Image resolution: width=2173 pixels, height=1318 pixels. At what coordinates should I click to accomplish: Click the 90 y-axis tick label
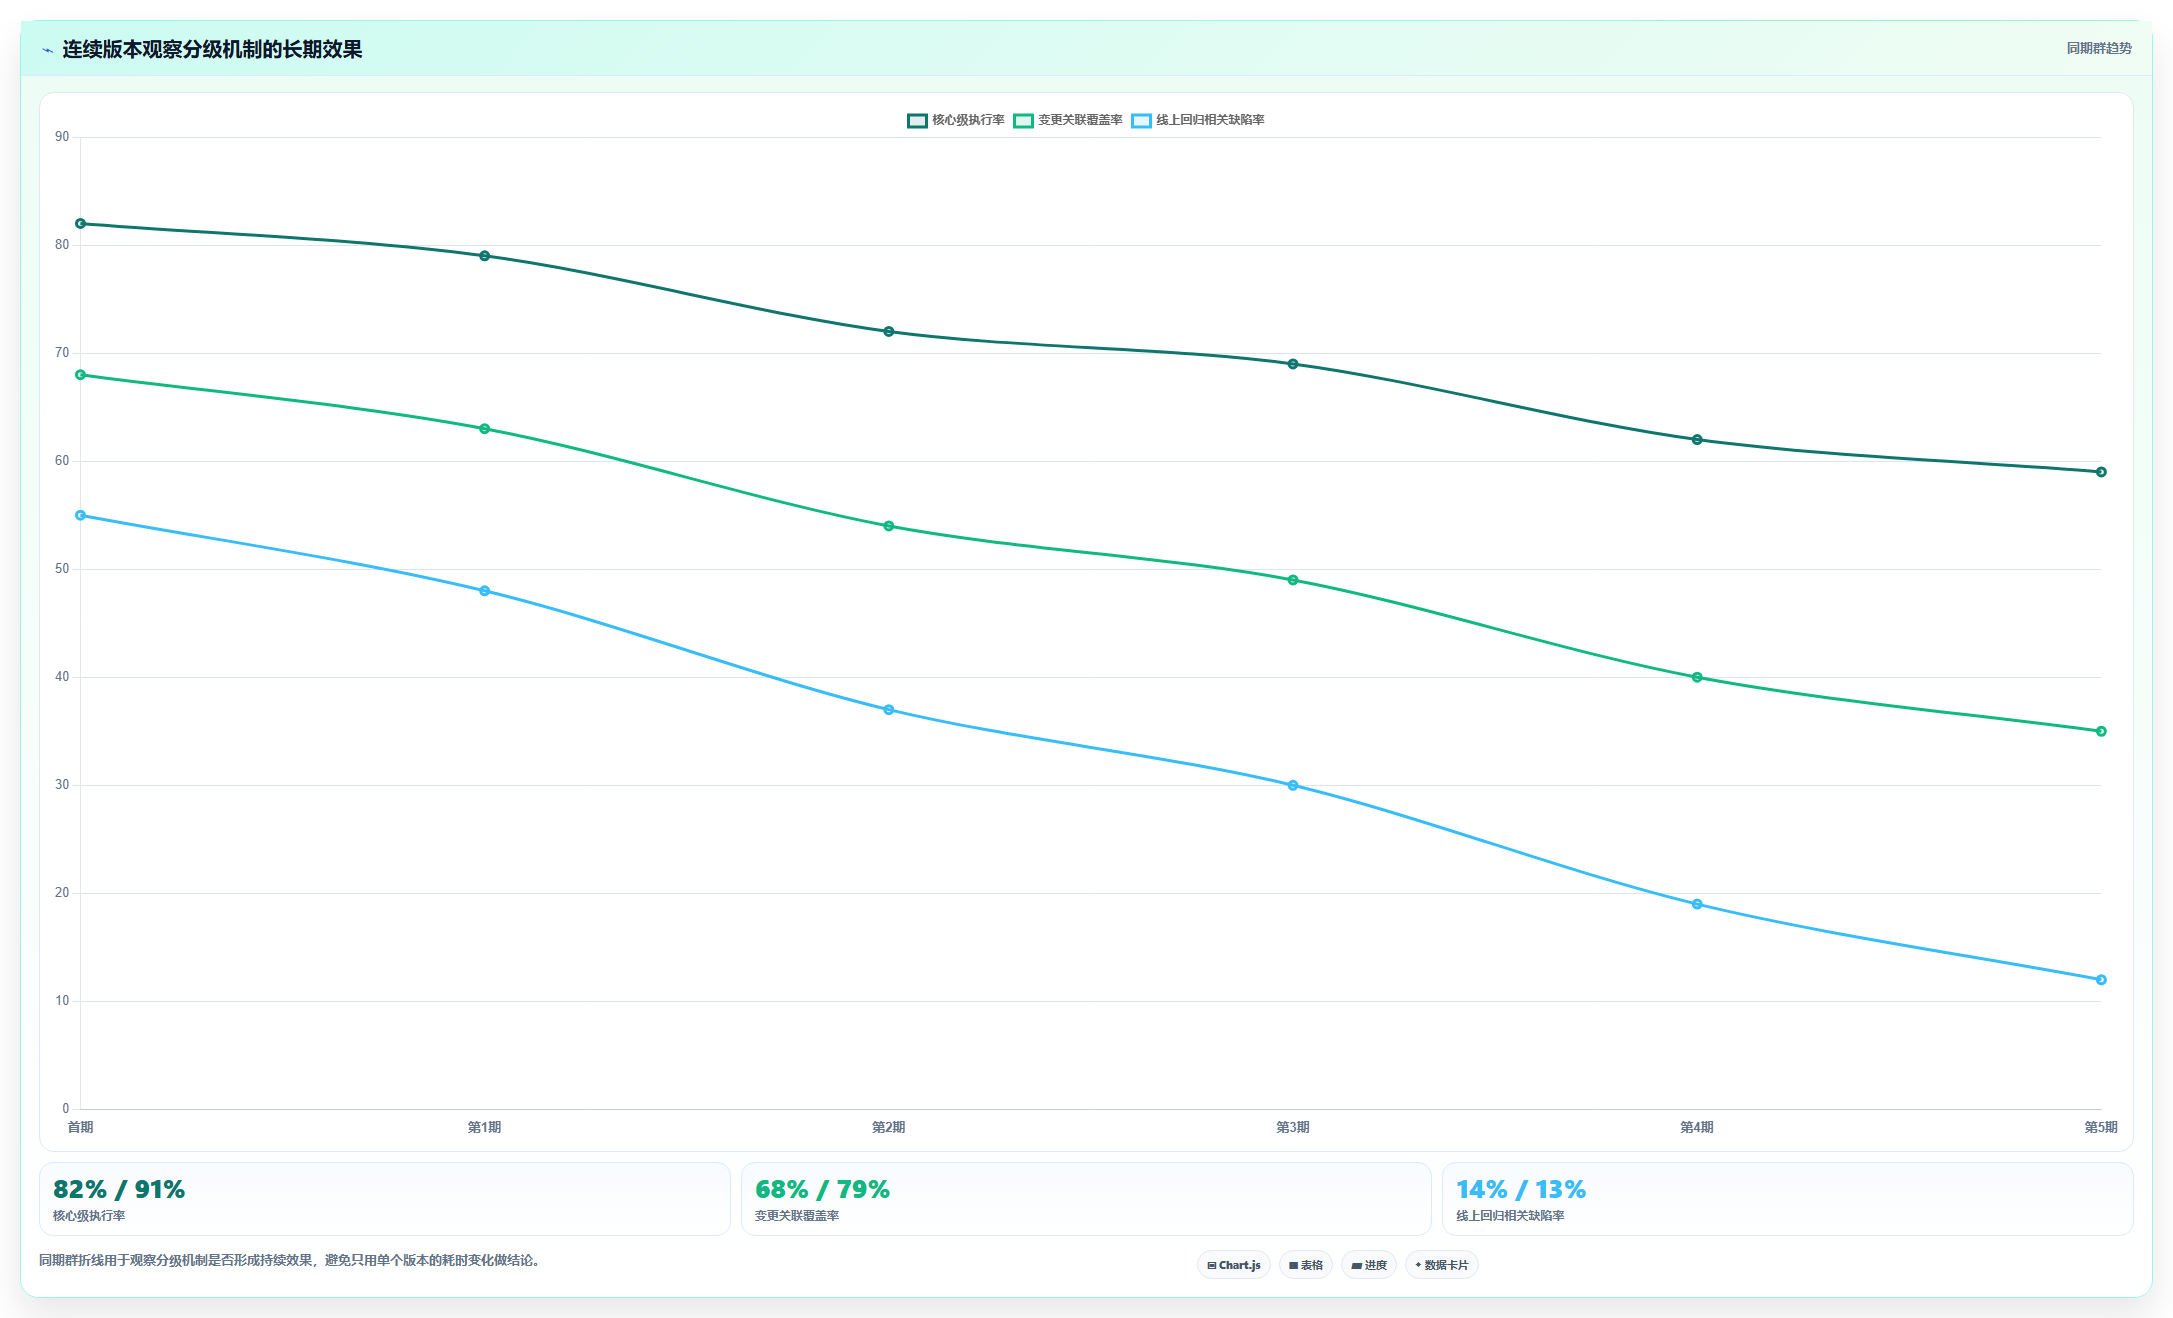tap(62, 137)
